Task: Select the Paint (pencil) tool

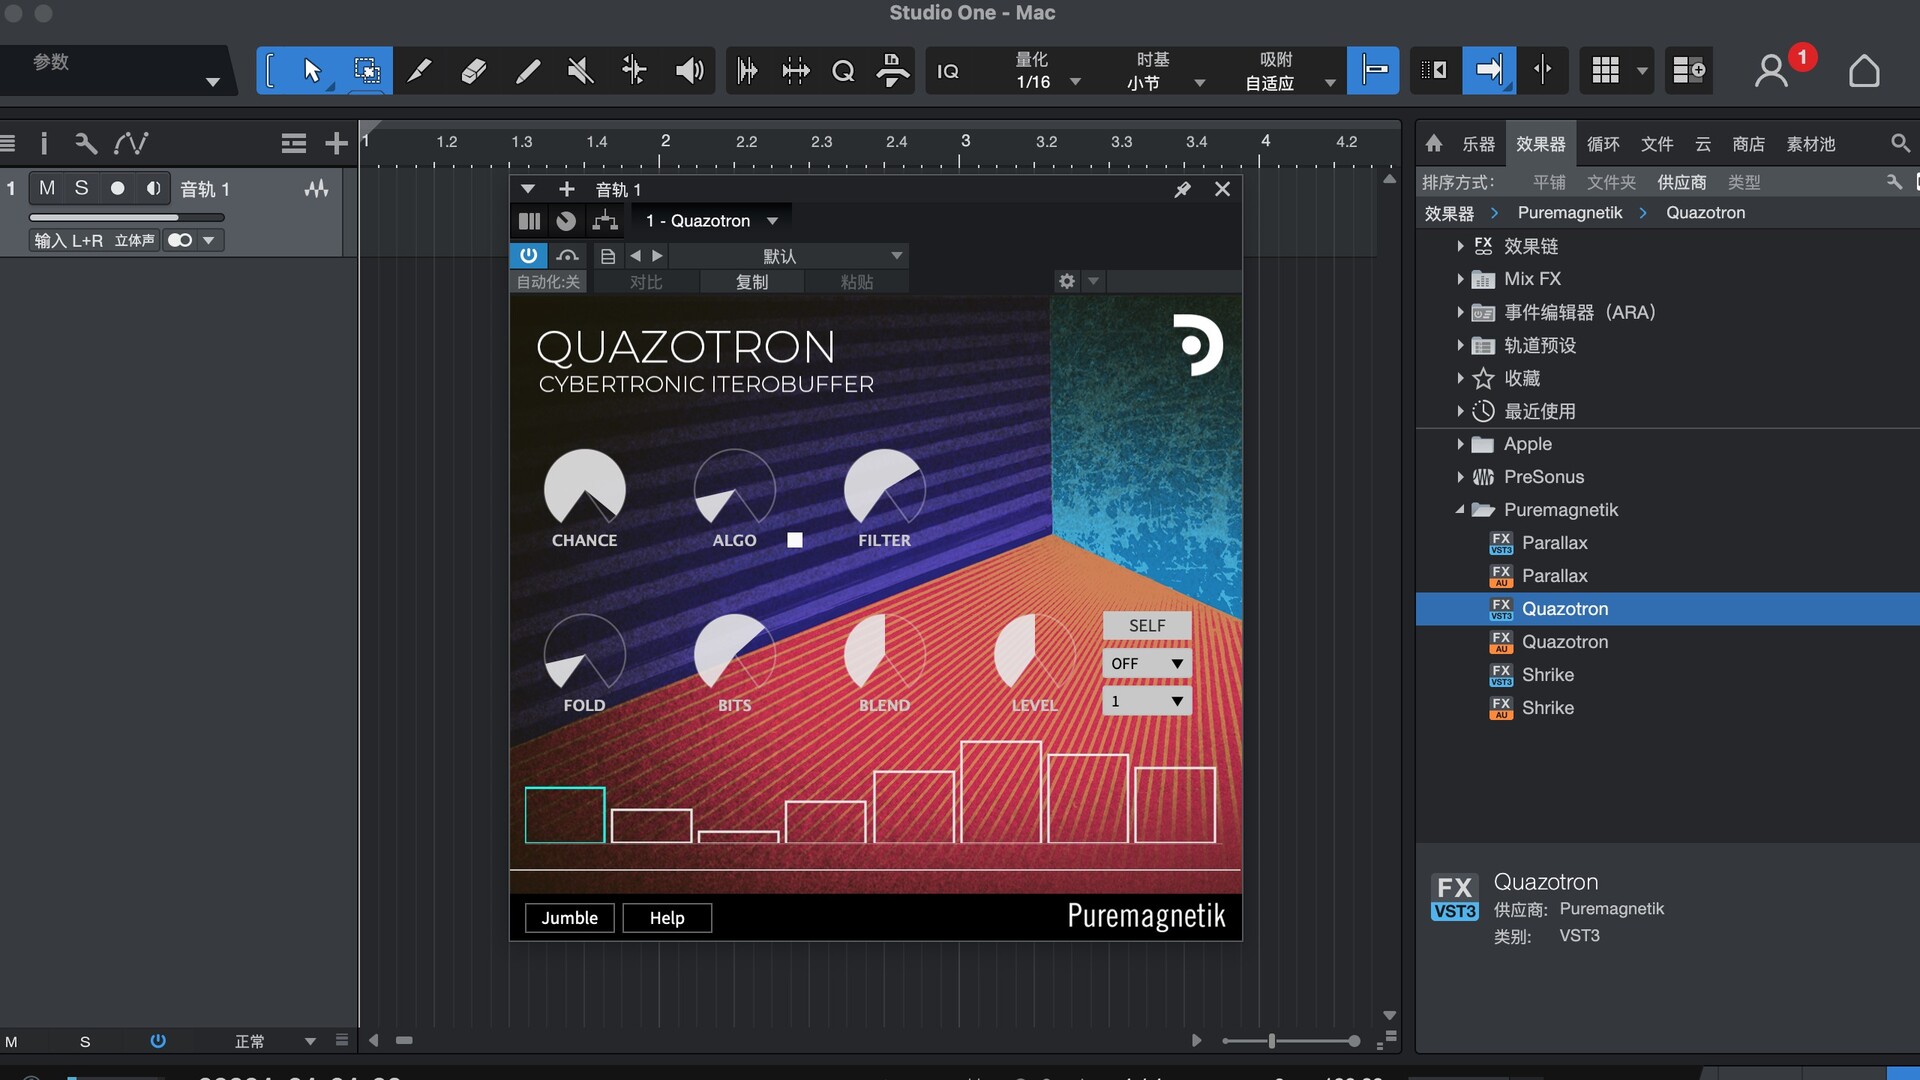Action: 528,71
